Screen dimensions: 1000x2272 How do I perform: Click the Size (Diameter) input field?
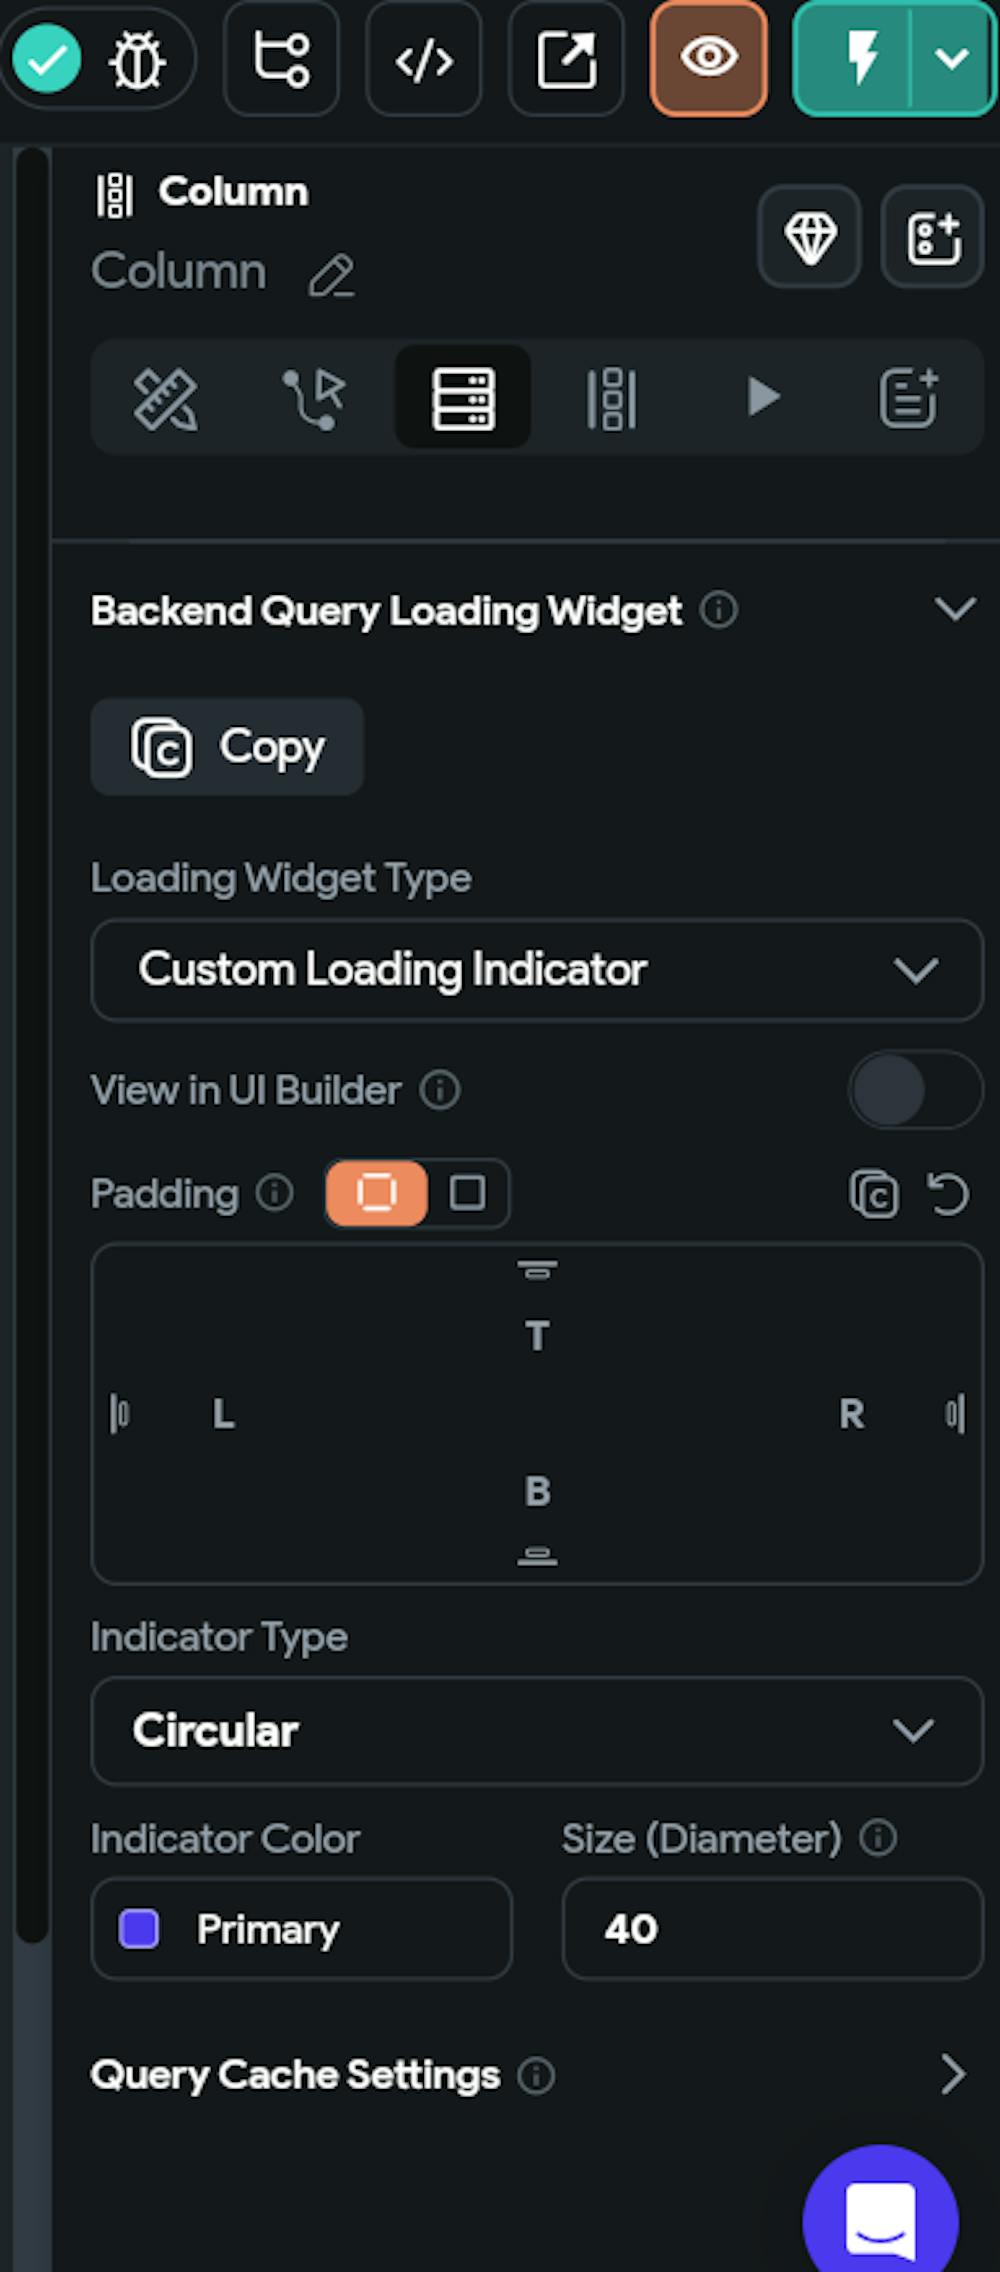(x=772, y=1929)
